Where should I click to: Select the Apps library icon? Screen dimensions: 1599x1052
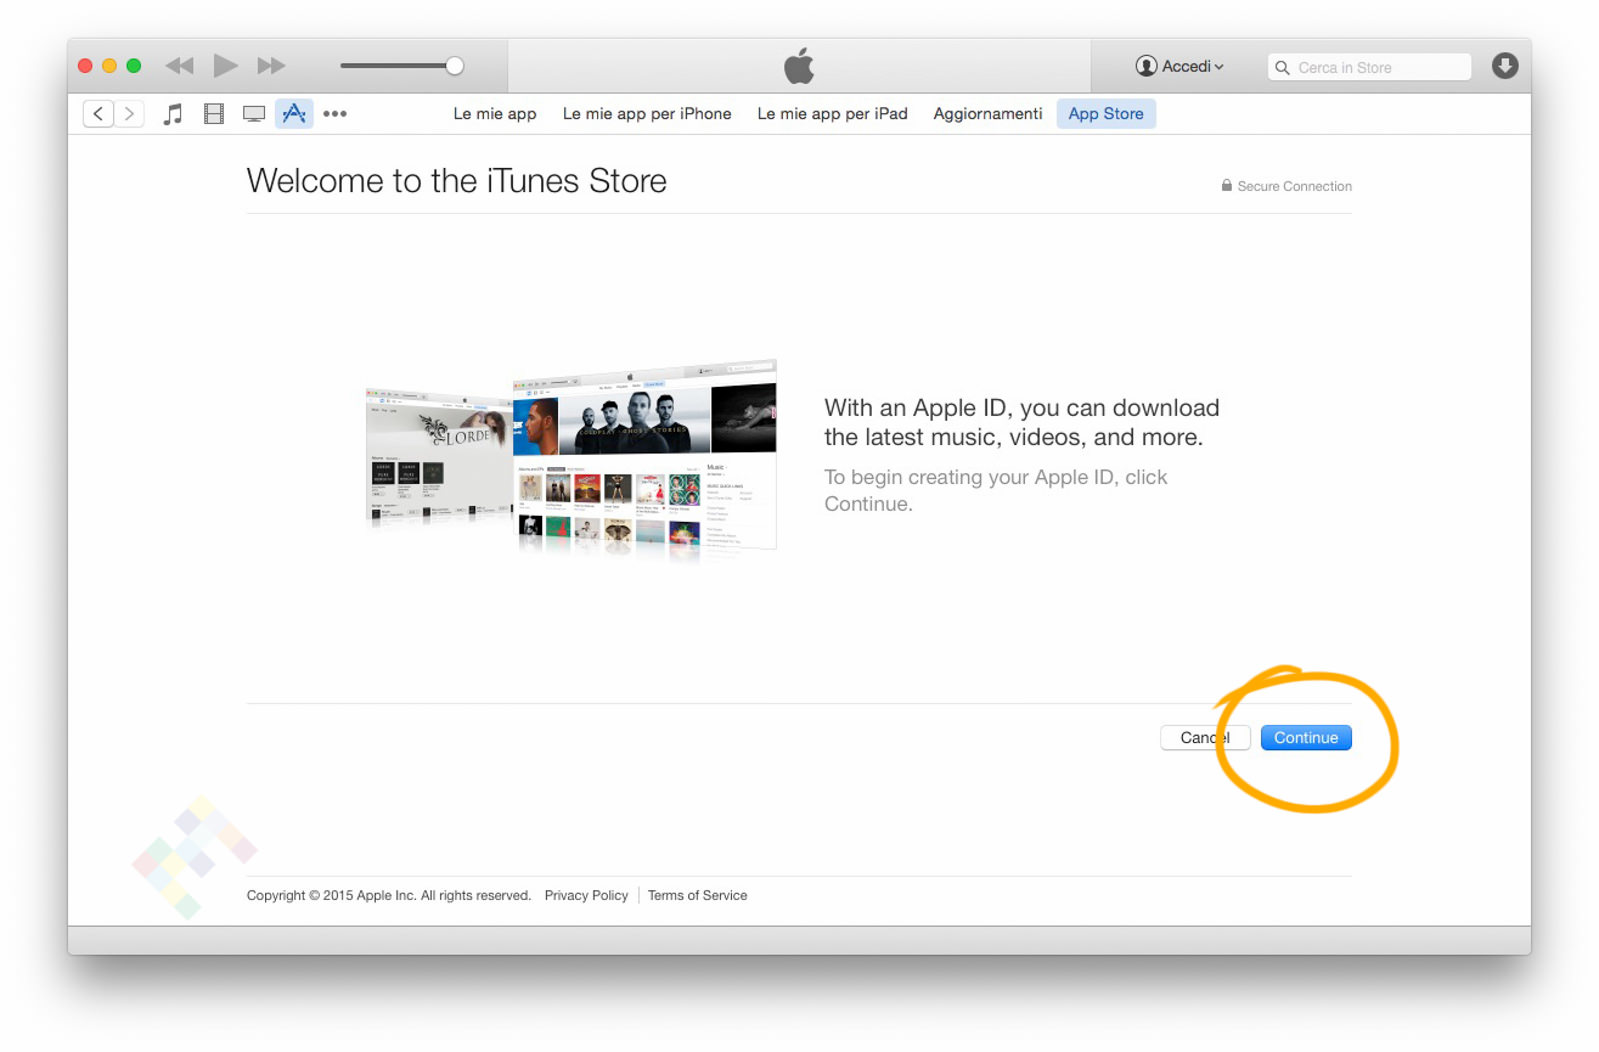[294, 114]
